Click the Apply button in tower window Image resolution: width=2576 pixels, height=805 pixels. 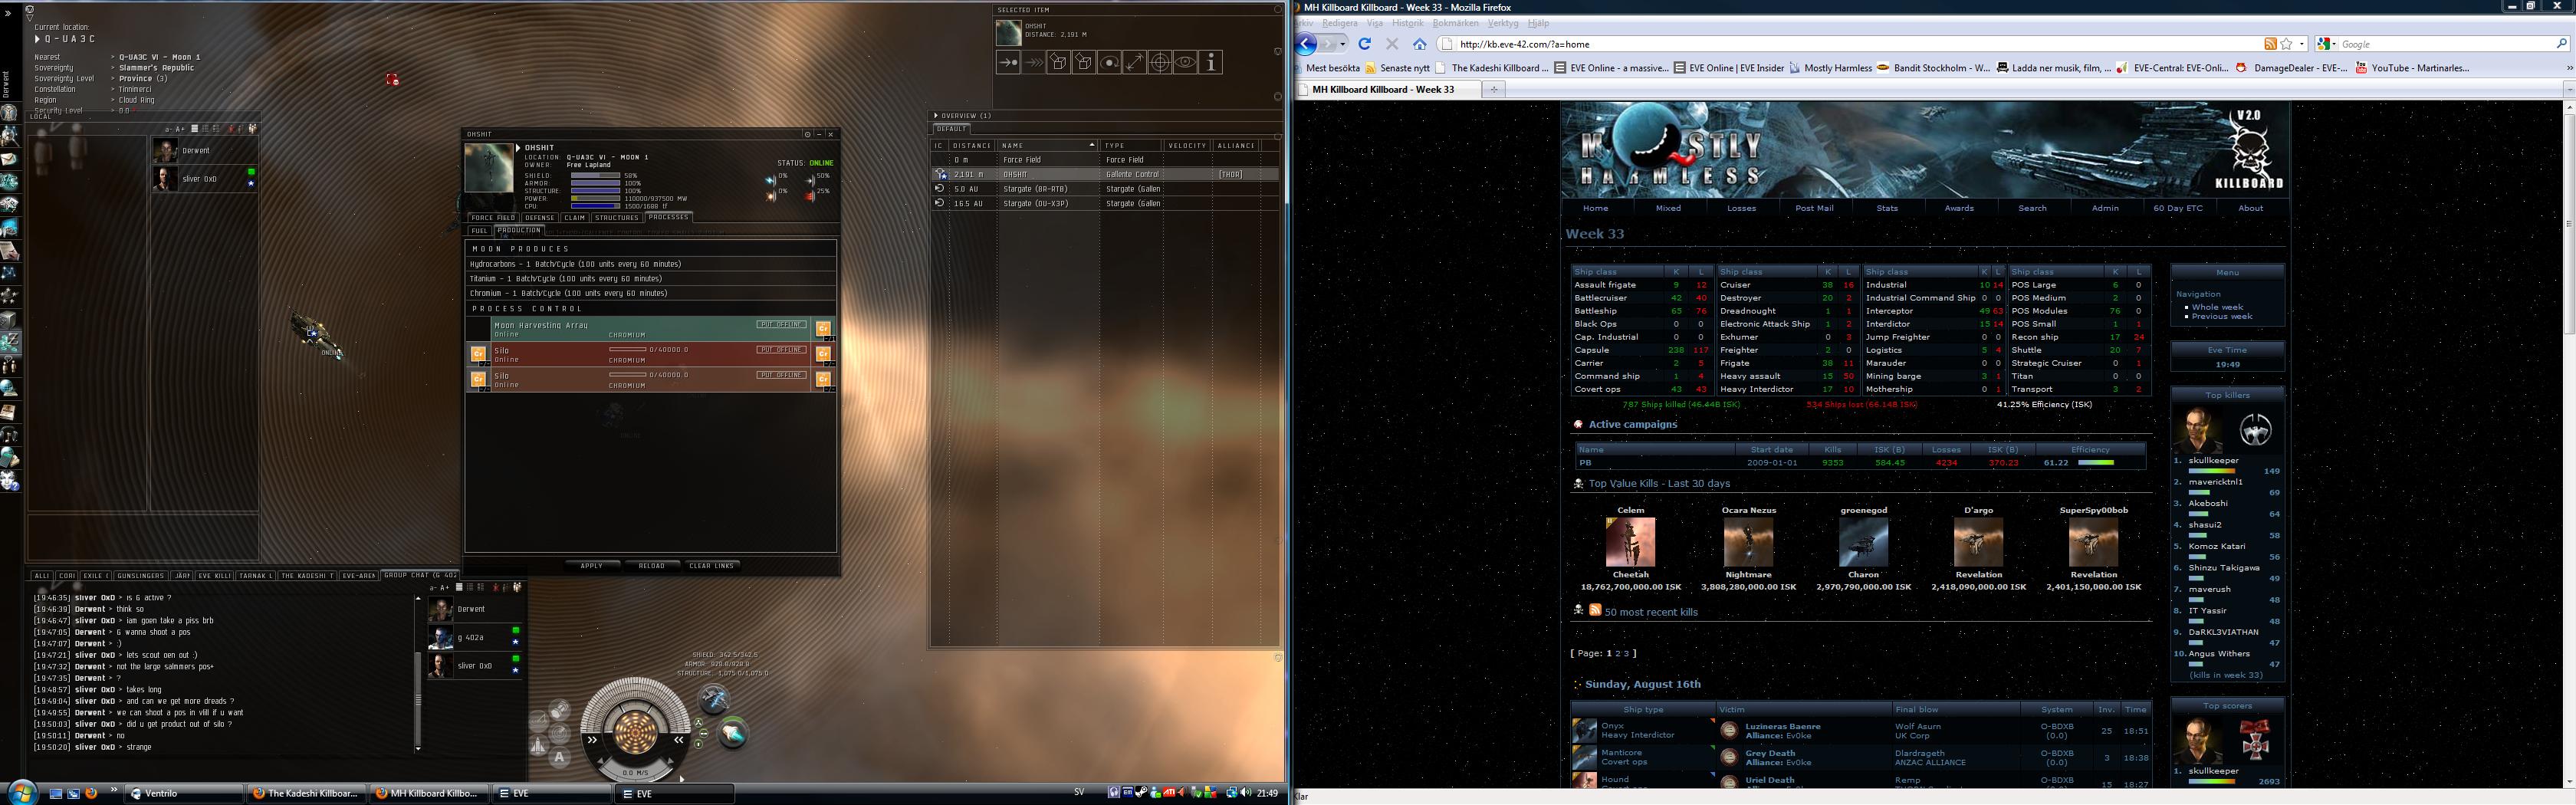(592, 566)
